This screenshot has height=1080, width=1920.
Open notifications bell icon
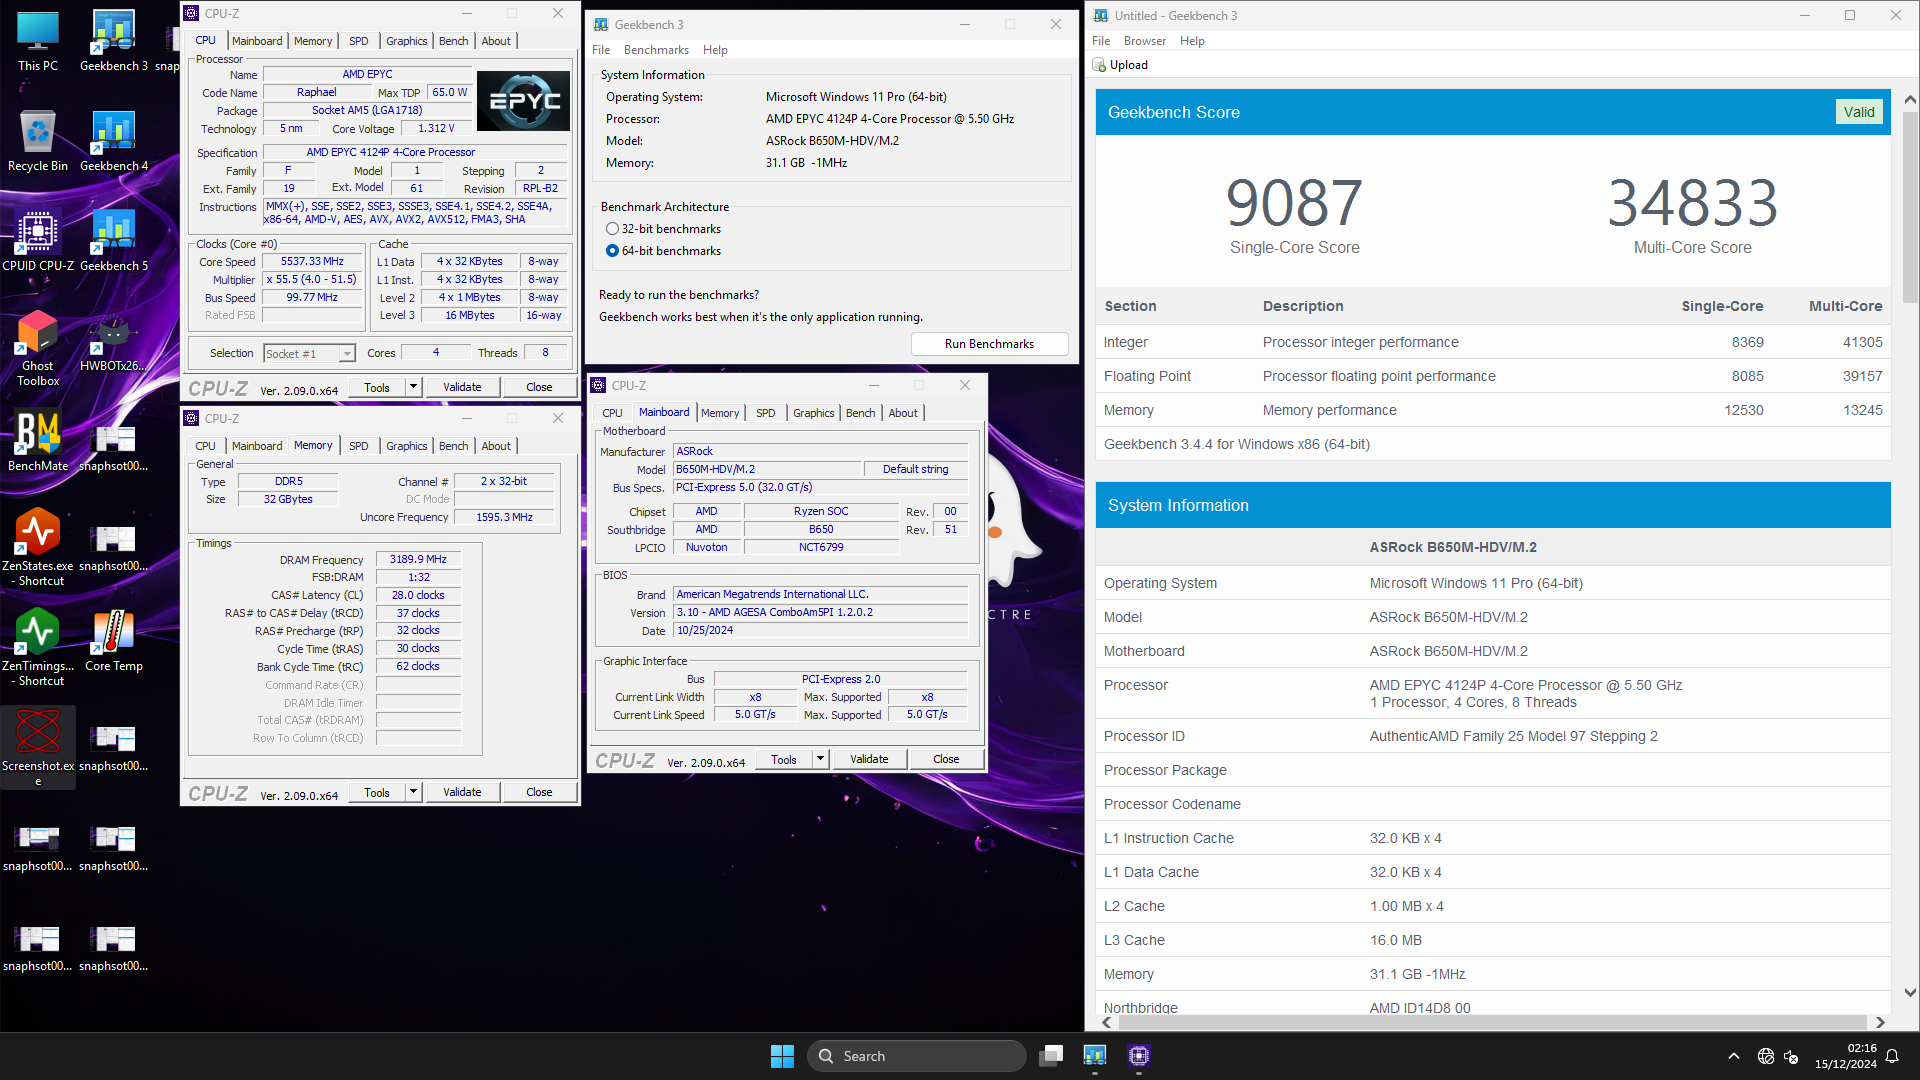(x=1892, y=1056)
